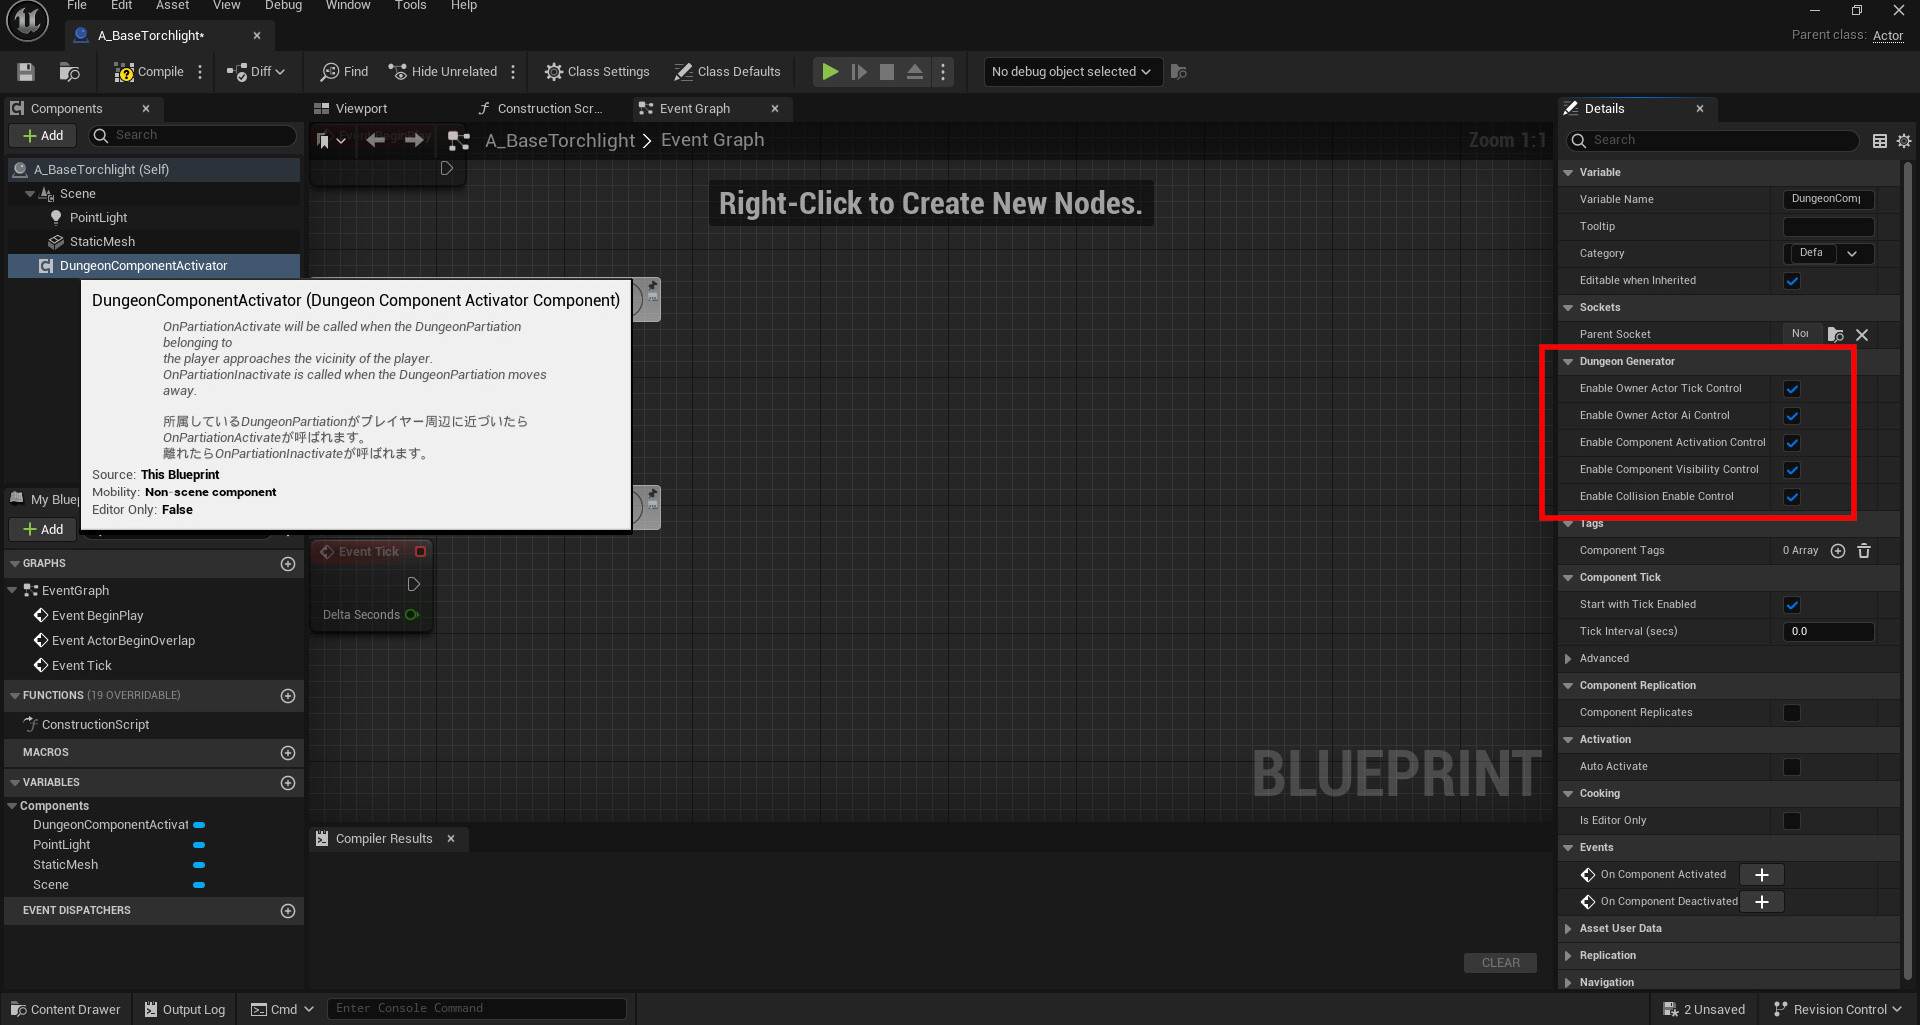Enable Auto Activate checkbox
Viewport: 1920px width, 1025px height.
point(1792,767)
